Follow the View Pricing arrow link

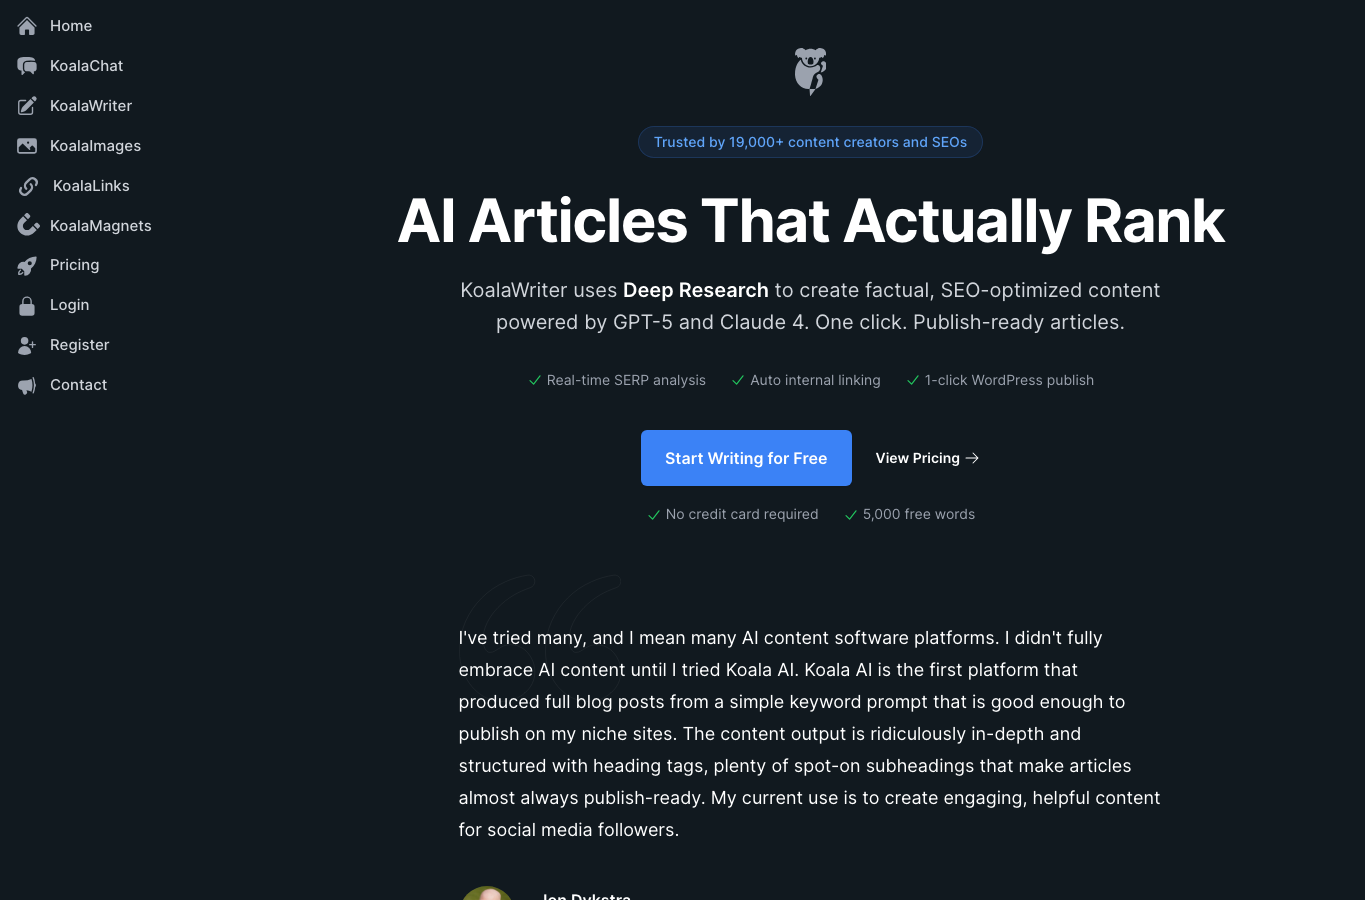tap(927, 458)
